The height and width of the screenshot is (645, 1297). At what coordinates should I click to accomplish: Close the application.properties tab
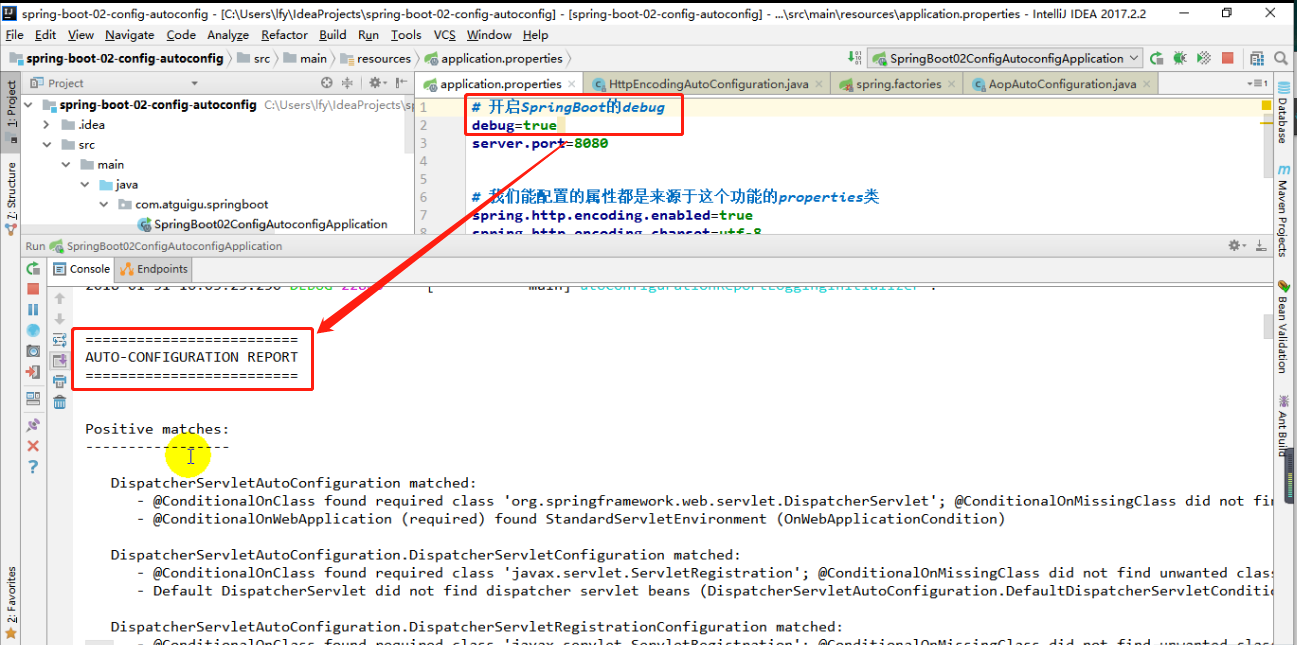coord(572,84)
